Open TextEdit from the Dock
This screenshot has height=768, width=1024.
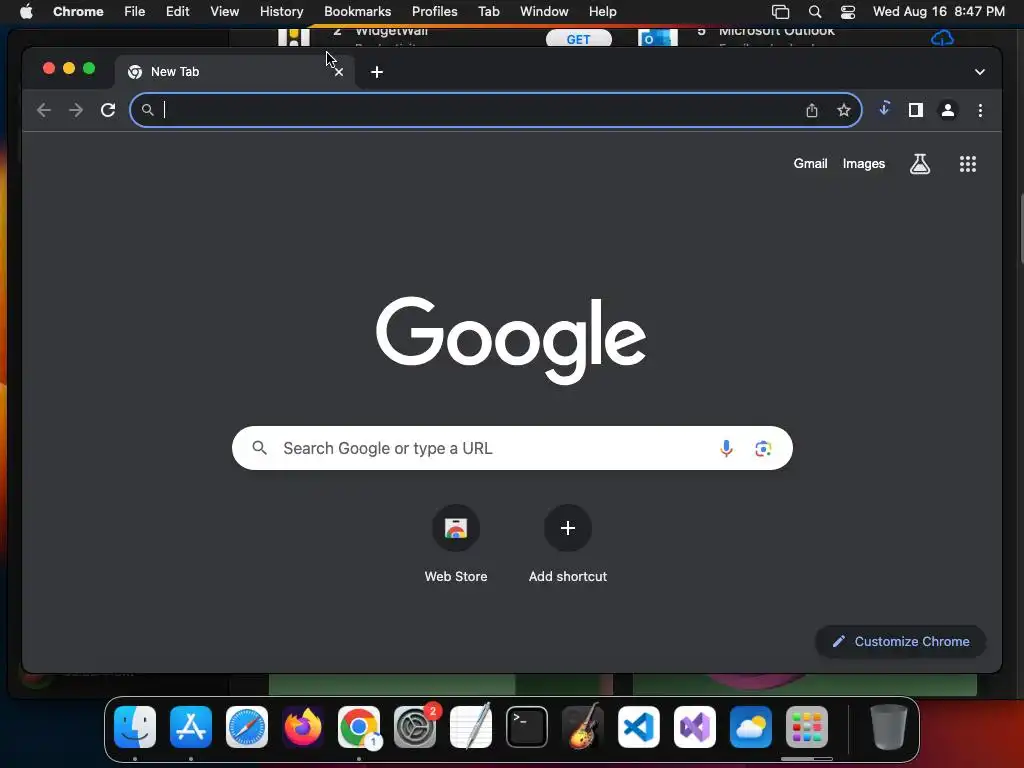(x=471, y=727)
